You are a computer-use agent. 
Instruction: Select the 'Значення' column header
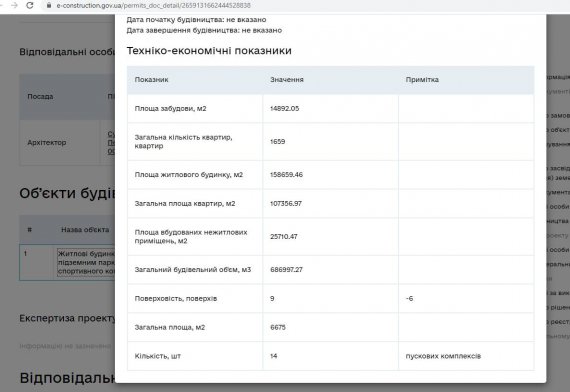[x=286, y=80]
